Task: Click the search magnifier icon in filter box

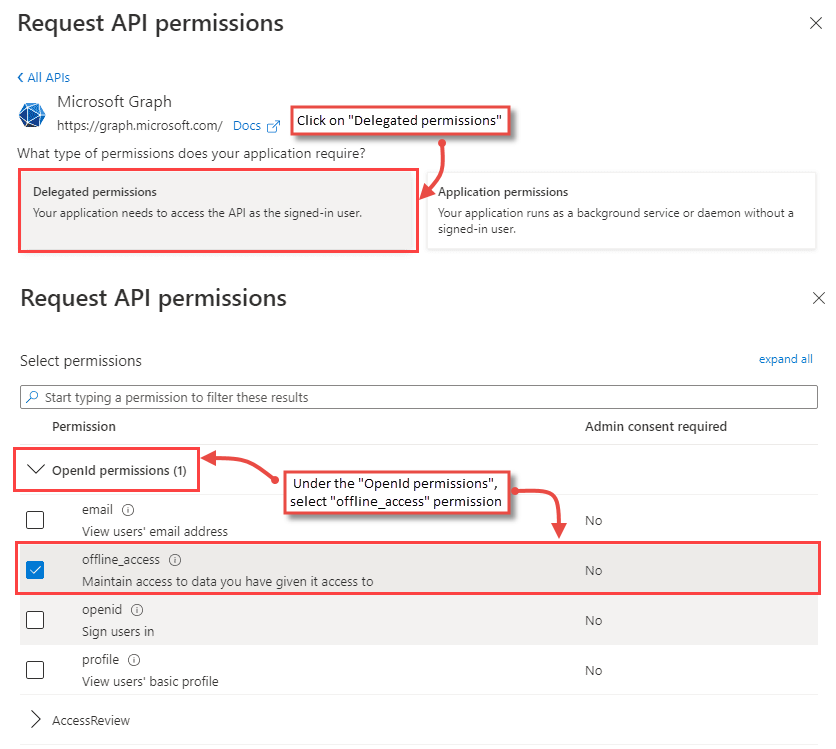Action: coord(33,397)
